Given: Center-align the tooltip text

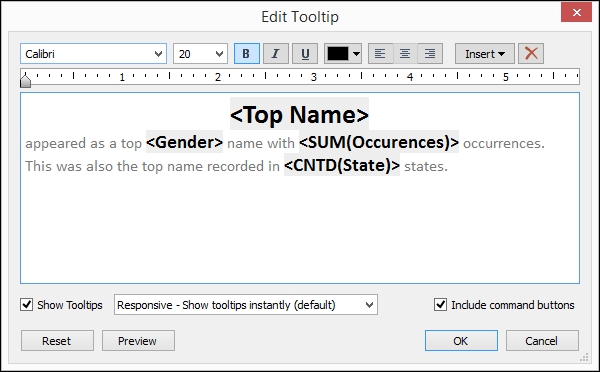Looking at the screenshot, I should (x=405, y=54).
